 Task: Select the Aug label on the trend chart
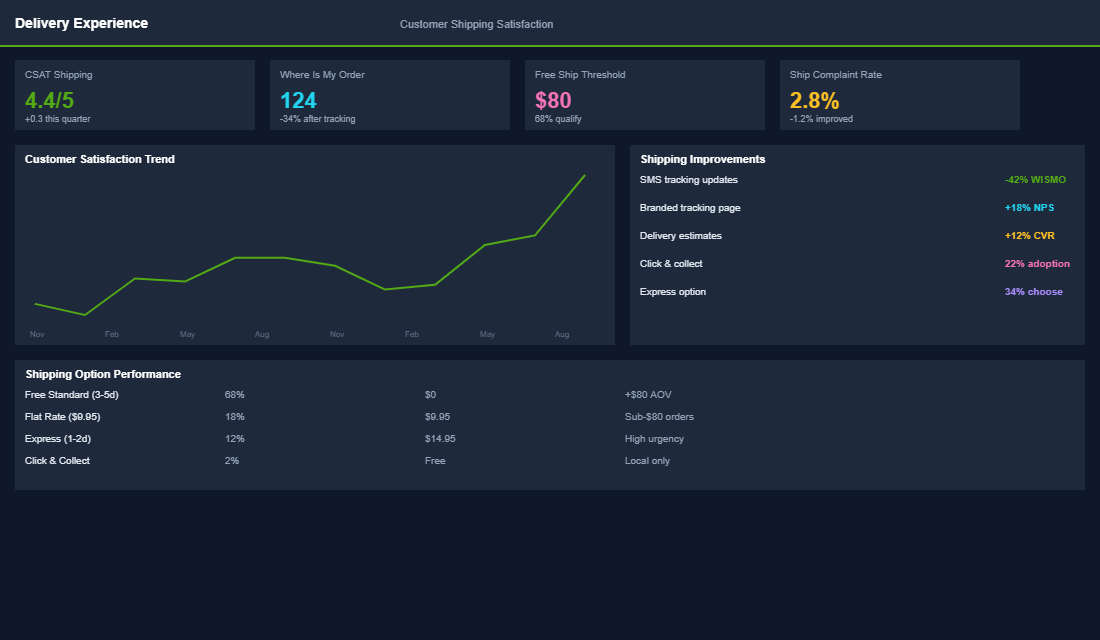point(562,333)
